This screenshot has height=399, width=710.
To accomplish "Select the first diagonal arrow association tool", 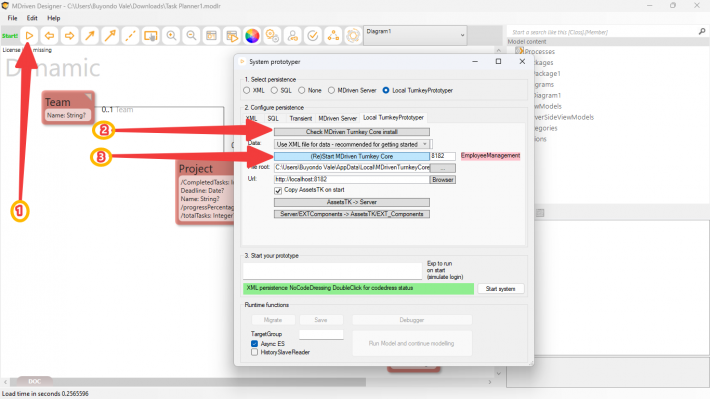I will click(90, 35).
